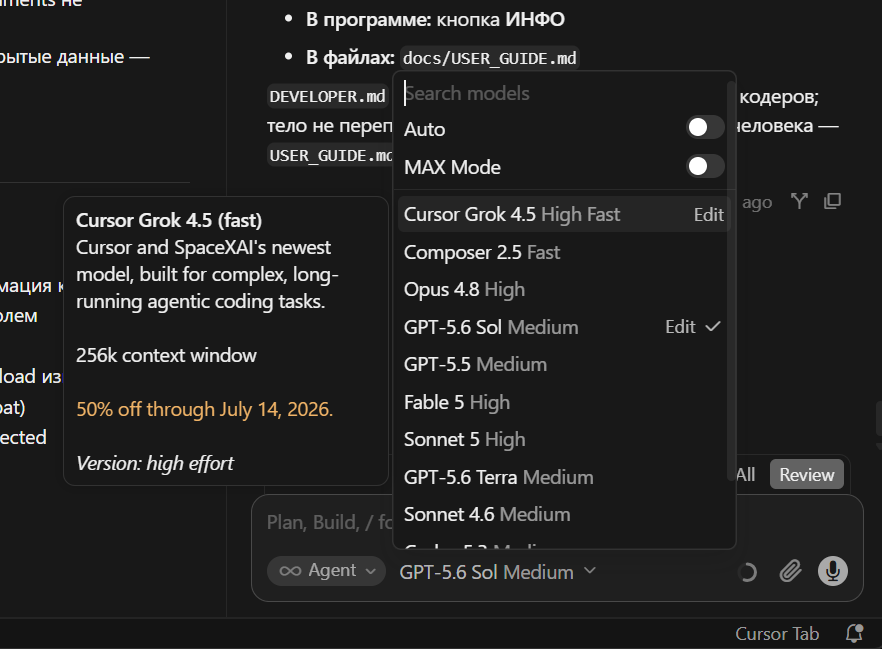Click the 256k context window text
This screenshot has width=882, height=649.
[166, 355]
